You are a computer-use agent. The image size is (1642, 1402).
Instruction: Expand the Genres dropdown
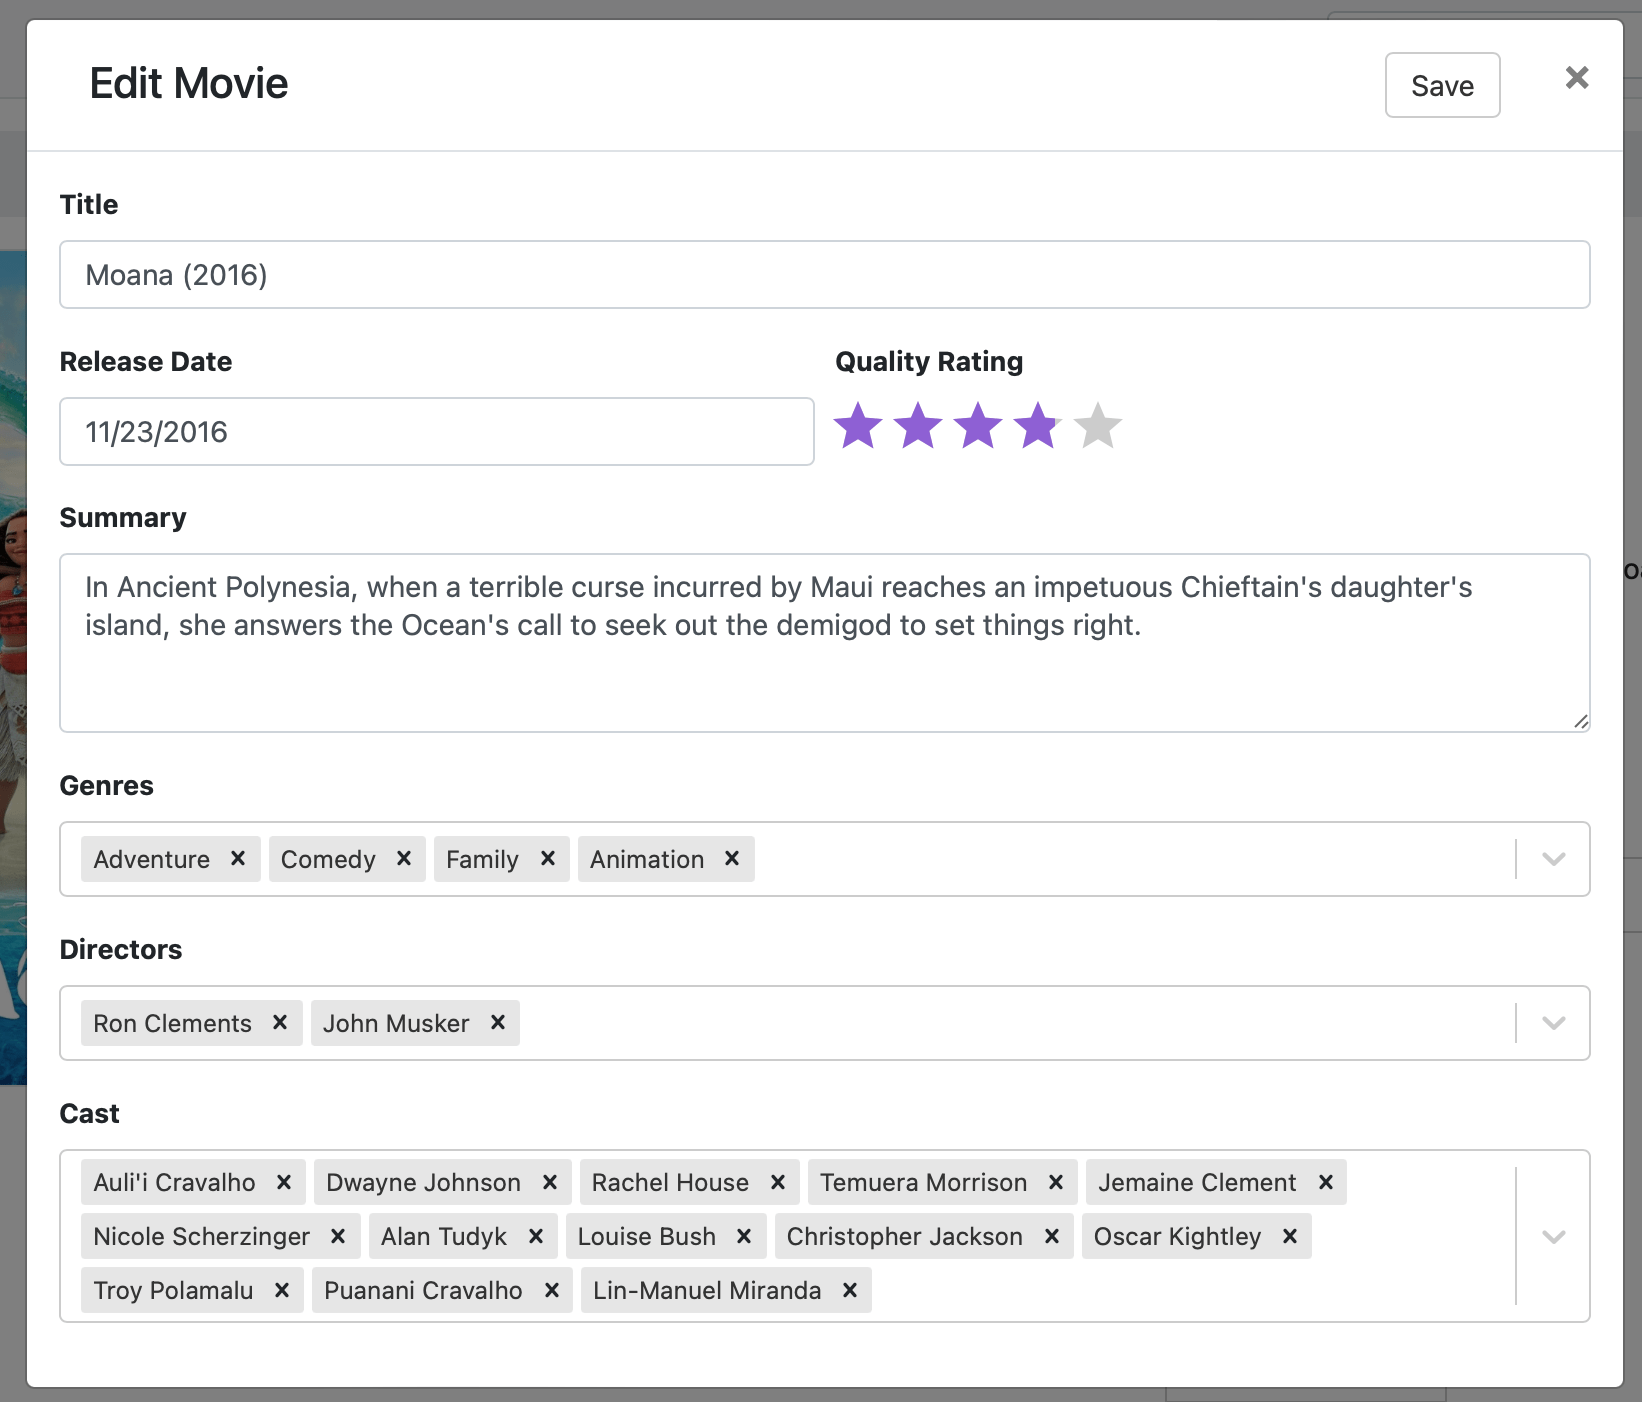[x=1553, y=859]
